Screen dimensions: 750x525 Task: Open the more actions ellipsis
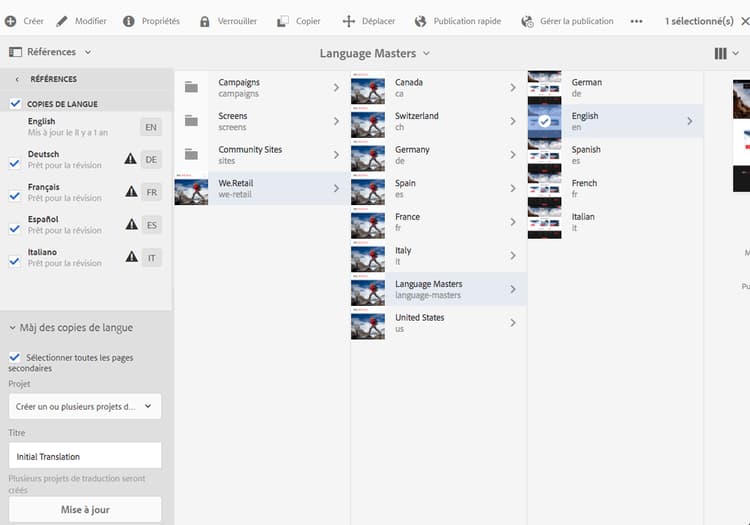[x=636, y=21]
